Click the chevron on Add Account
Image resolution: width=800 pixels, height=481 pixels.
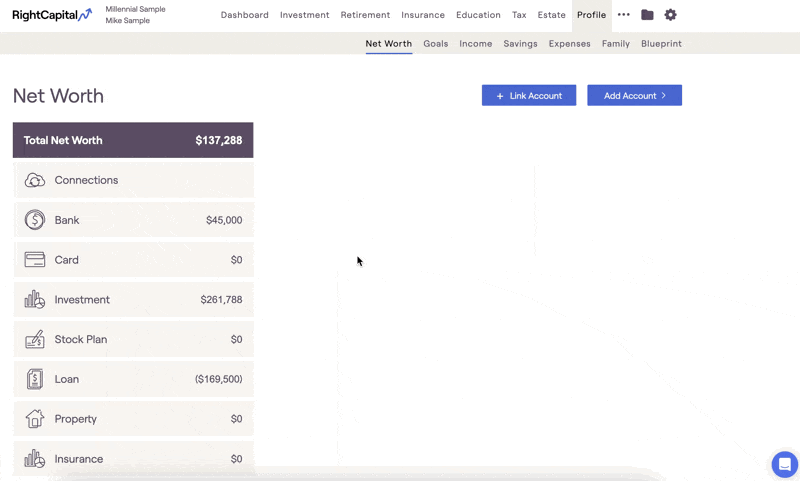(x=663, y=95)
